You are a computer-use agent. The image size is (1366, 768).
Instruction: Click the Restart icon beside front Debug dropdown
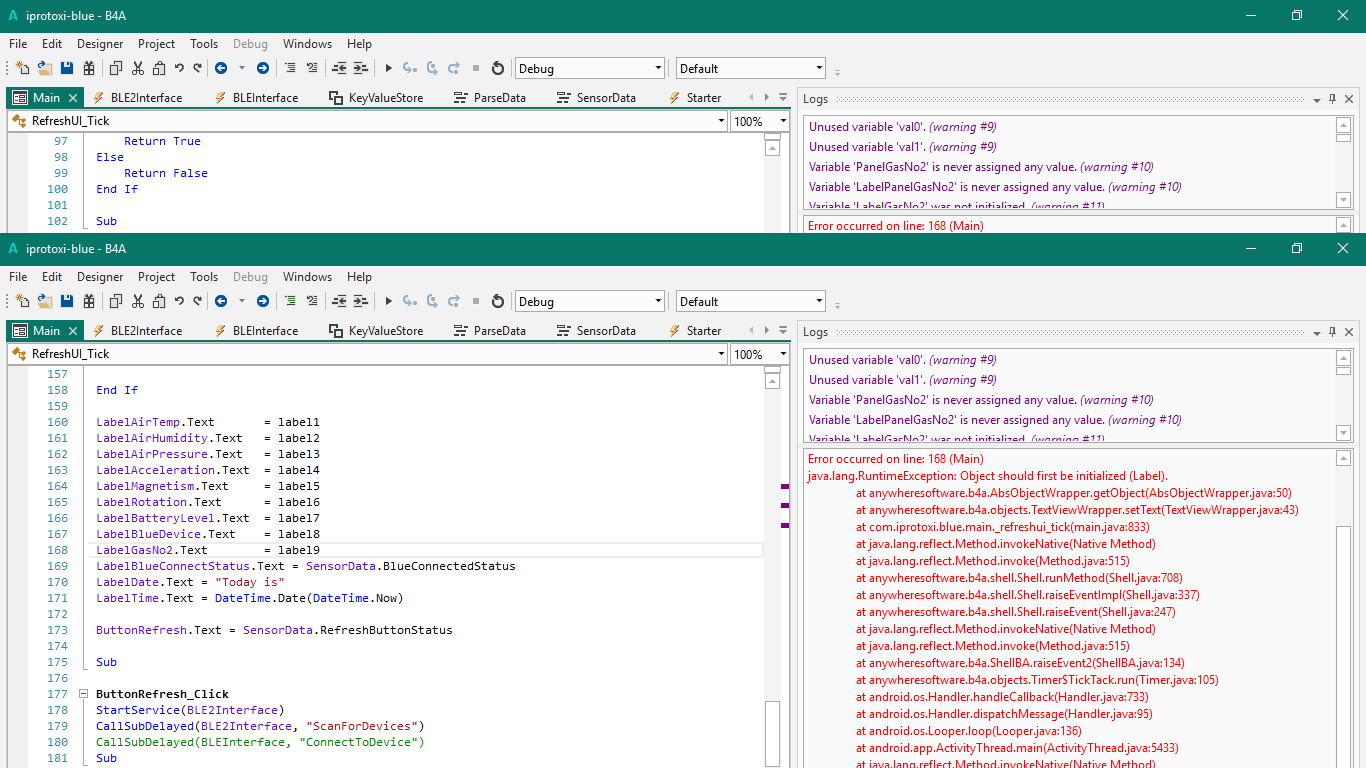(x=498, y=301)
